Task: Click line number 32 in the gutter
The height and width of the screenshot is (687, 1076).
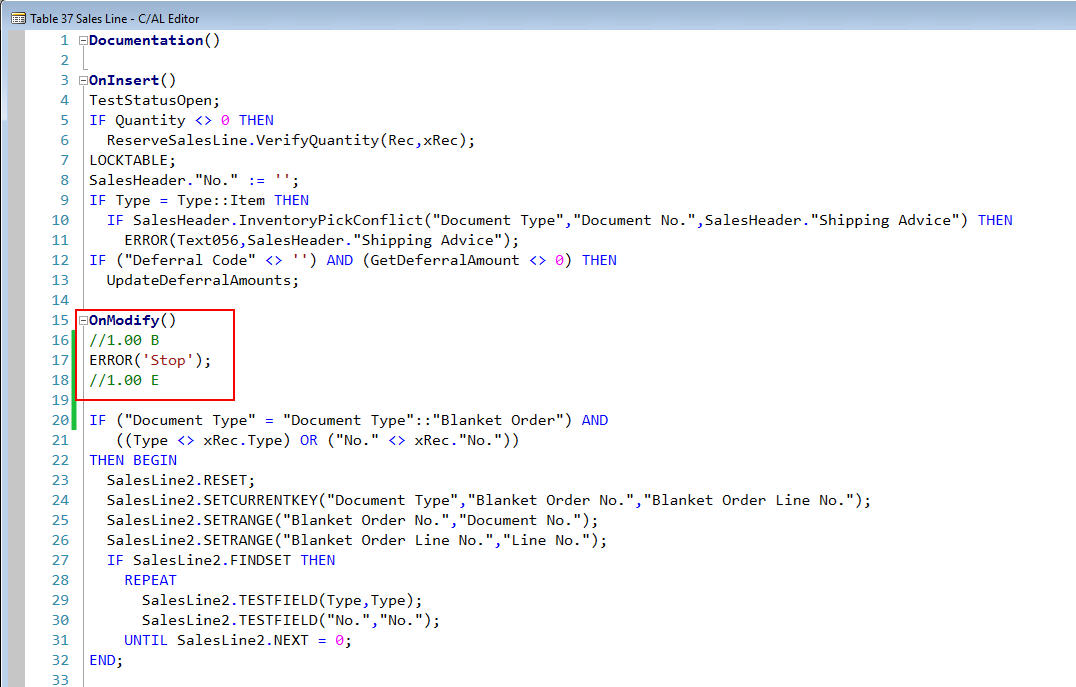Action: pos(60,660)
